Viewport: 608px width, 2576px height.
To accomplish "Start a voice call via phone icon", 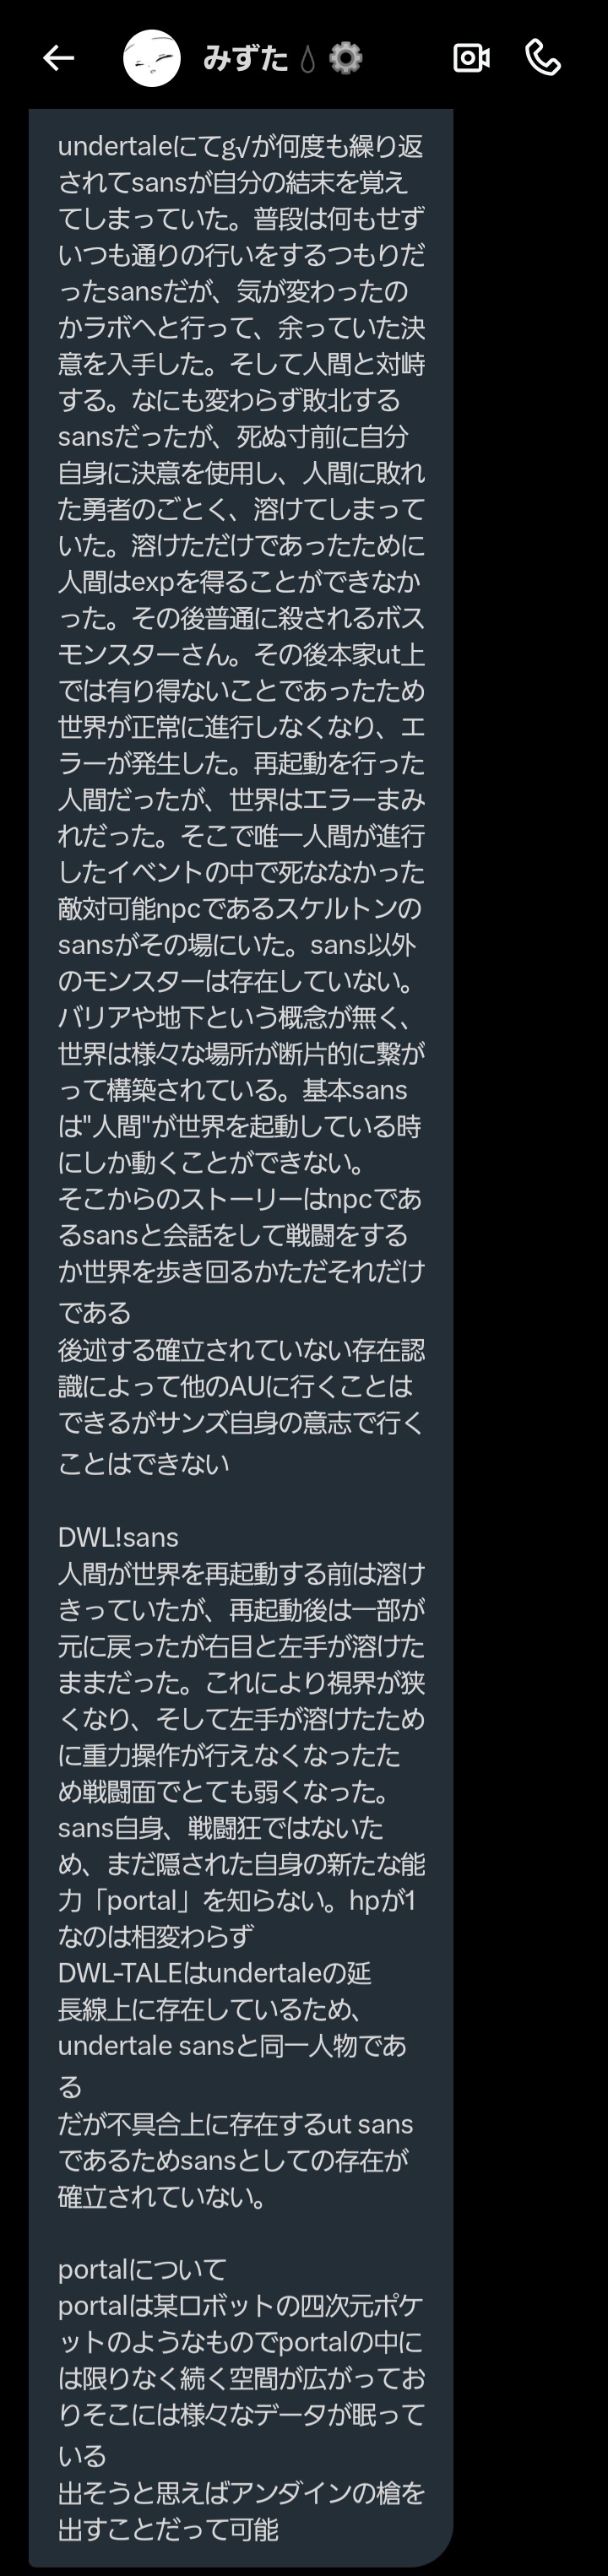I will pyautogui.click(x=543, y=58).
